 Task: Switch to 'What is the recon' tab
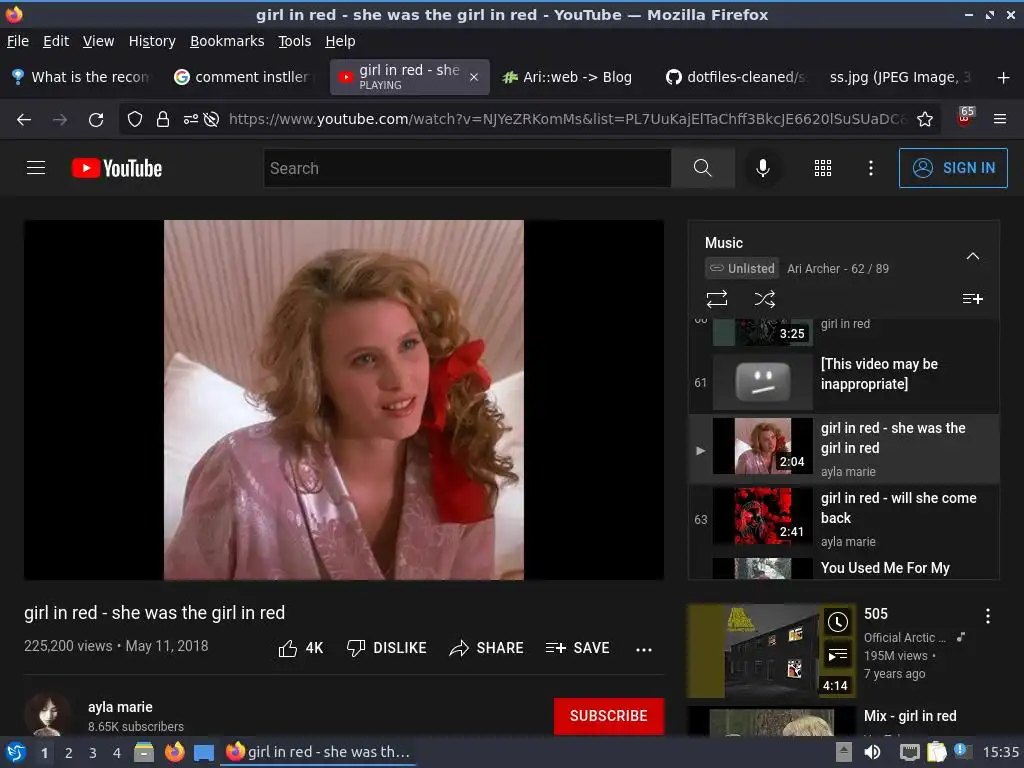pos(80,77)
